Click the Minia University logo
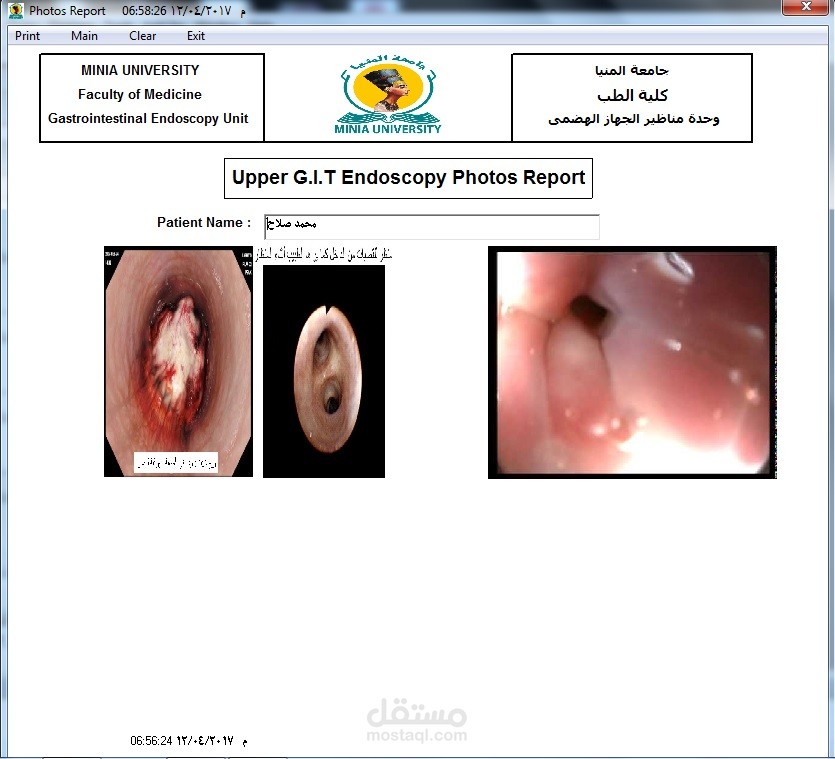 [x=388, y=94]
